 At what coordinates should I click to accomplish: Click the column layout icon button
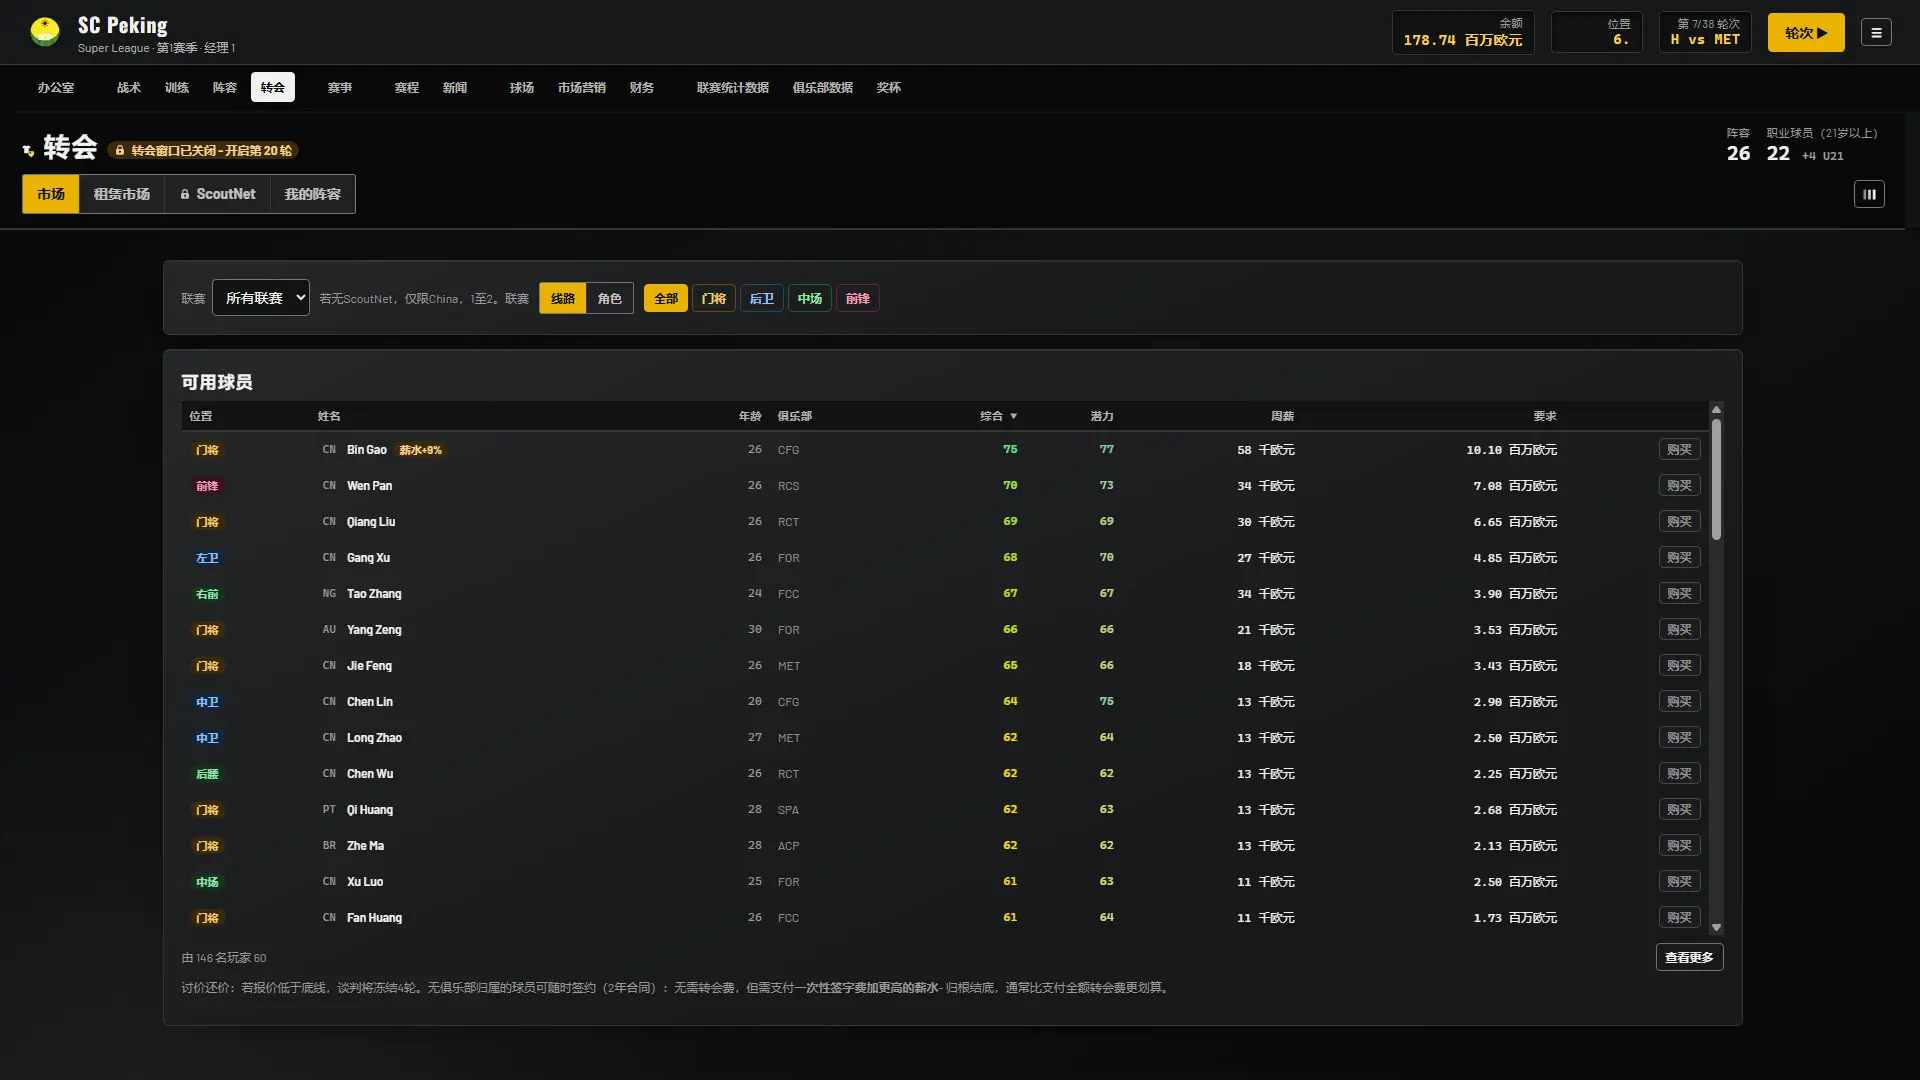(x=1869, y=194)
